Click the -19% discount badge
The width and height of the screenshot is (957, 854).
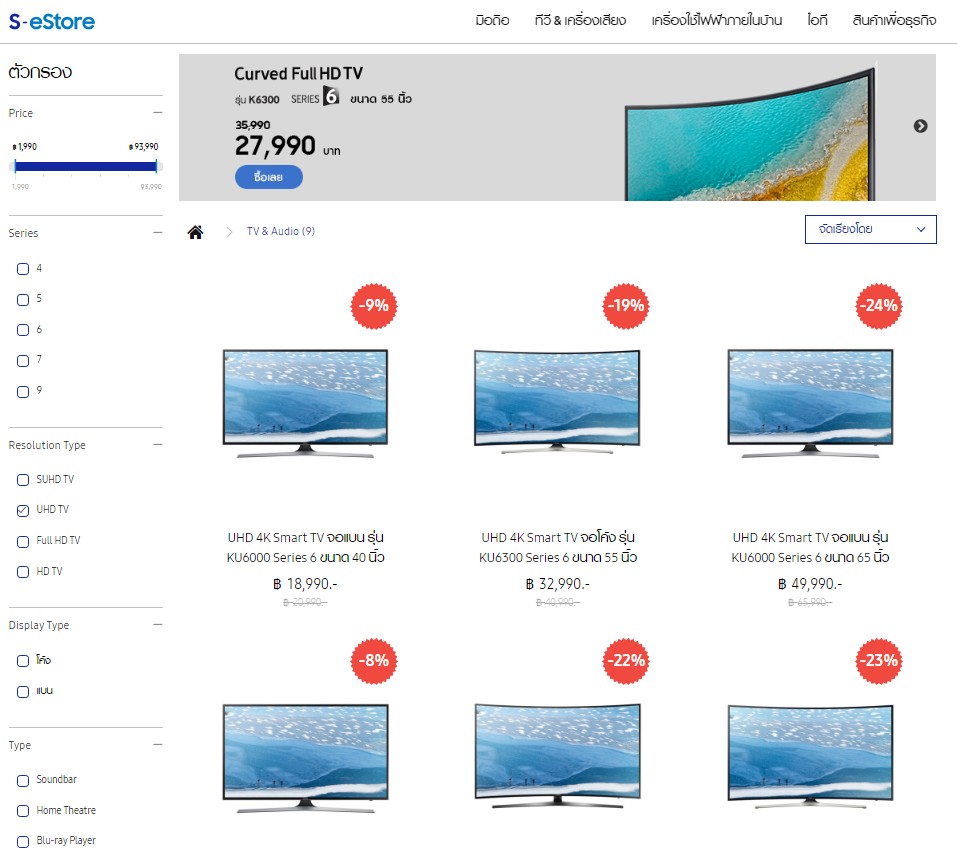tap(625, 306)
